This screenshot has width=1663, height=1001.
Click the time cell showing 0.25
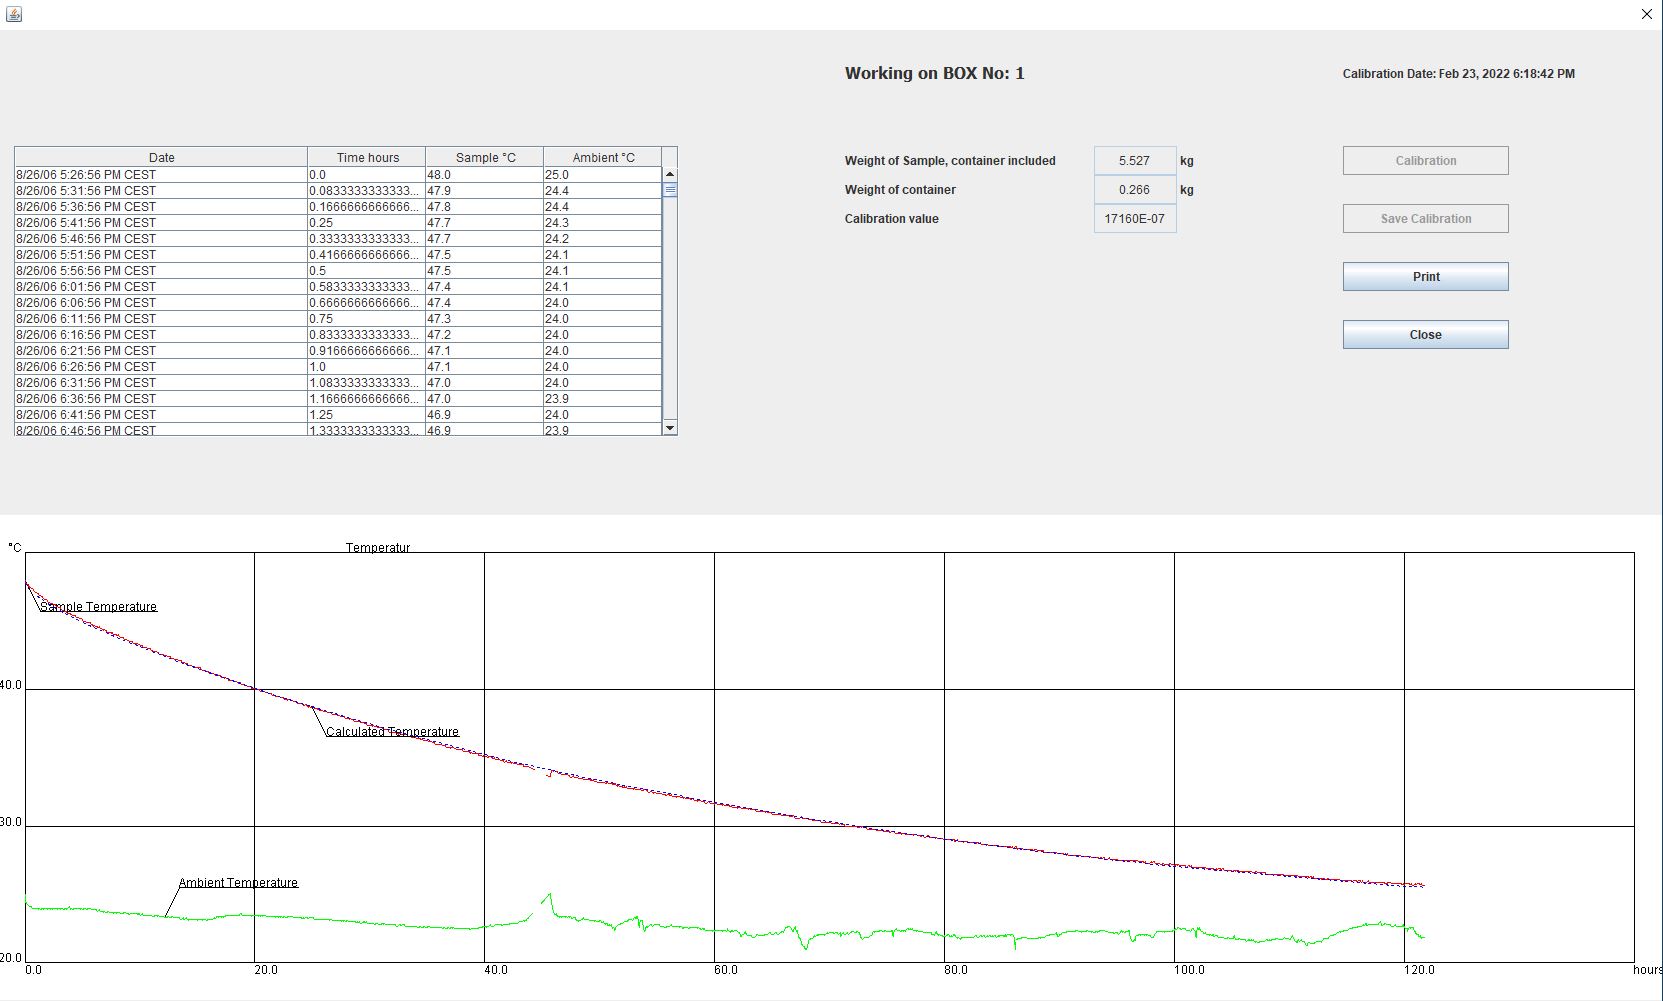[x=367, y=223]
